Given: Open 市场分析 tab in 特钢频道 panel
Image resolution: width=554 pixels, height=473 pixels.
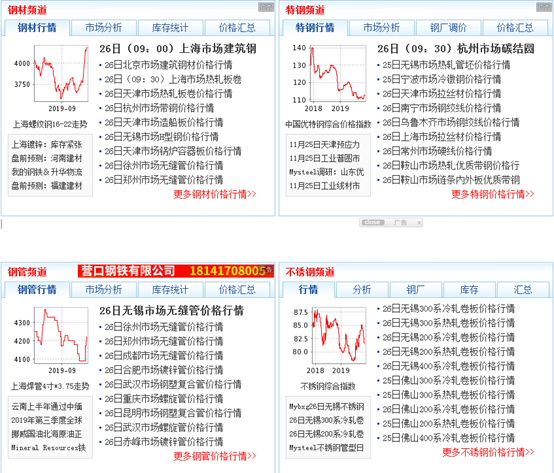Looking at the screenshot, I should pyautogui.click(x=382, y=28).
